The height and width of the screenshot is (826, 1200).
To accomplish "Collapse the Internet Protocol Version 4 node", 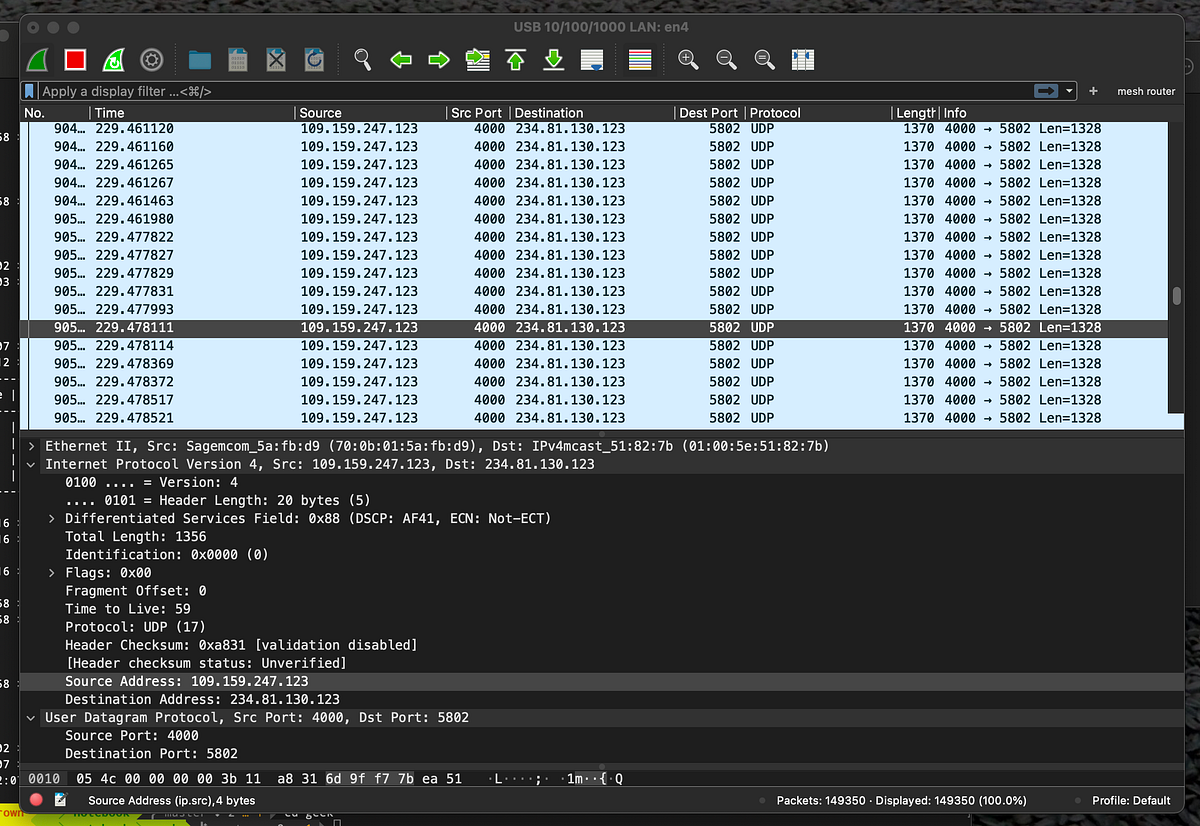I will click(x=32, y=464).
